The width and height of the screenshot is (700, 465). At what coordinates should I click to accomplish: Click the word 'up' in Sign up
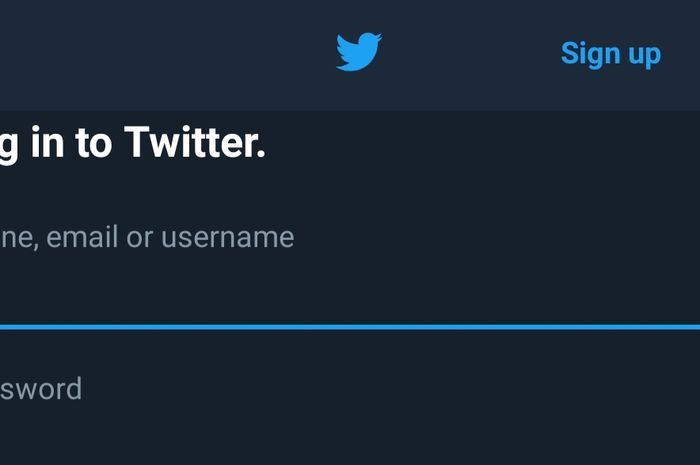645,56
